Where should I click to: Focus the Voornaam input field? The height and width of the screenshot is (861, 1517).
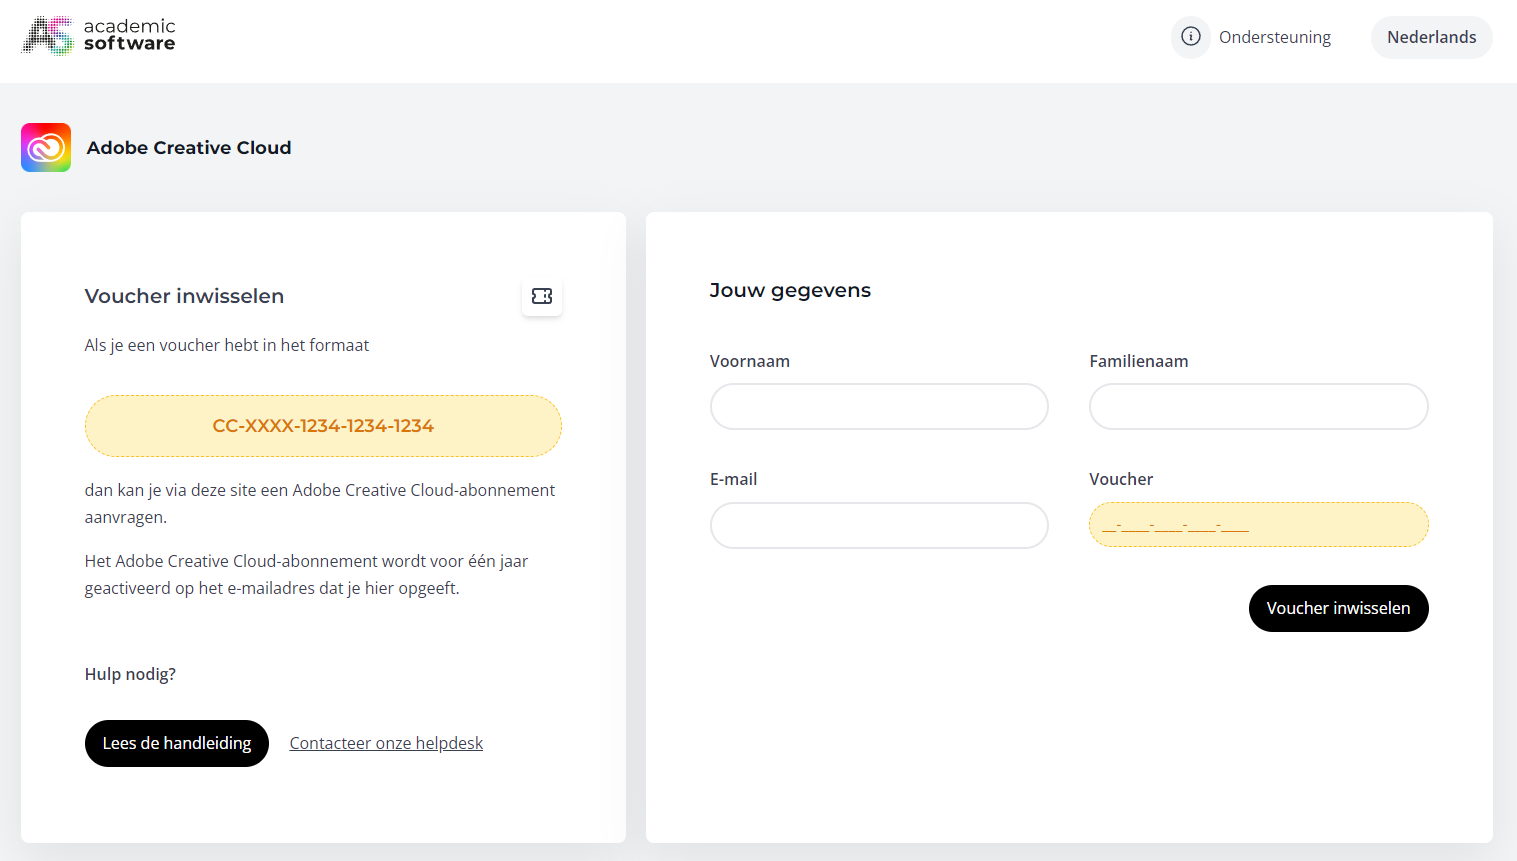point(879,407)
